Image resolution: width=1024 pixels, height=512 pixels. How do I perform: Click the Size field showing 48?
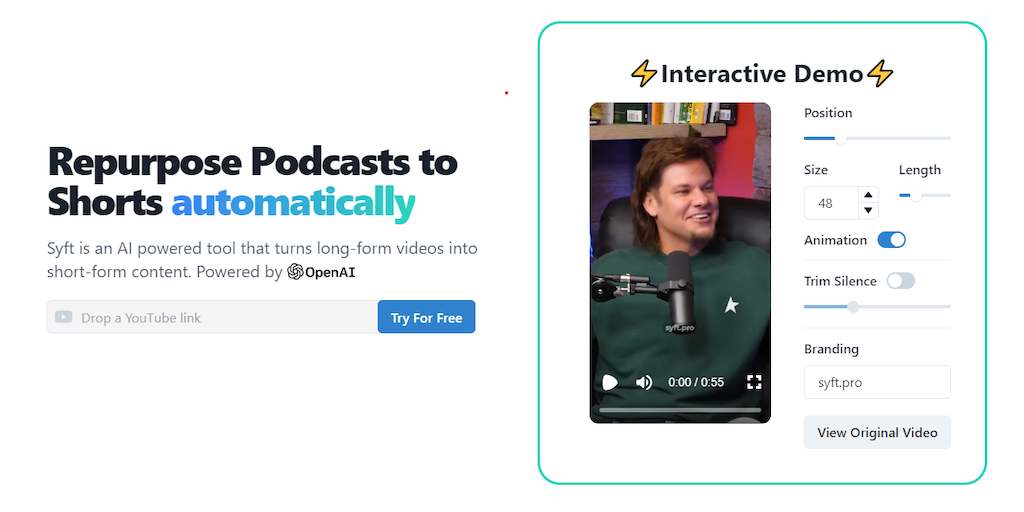(833, 203)
